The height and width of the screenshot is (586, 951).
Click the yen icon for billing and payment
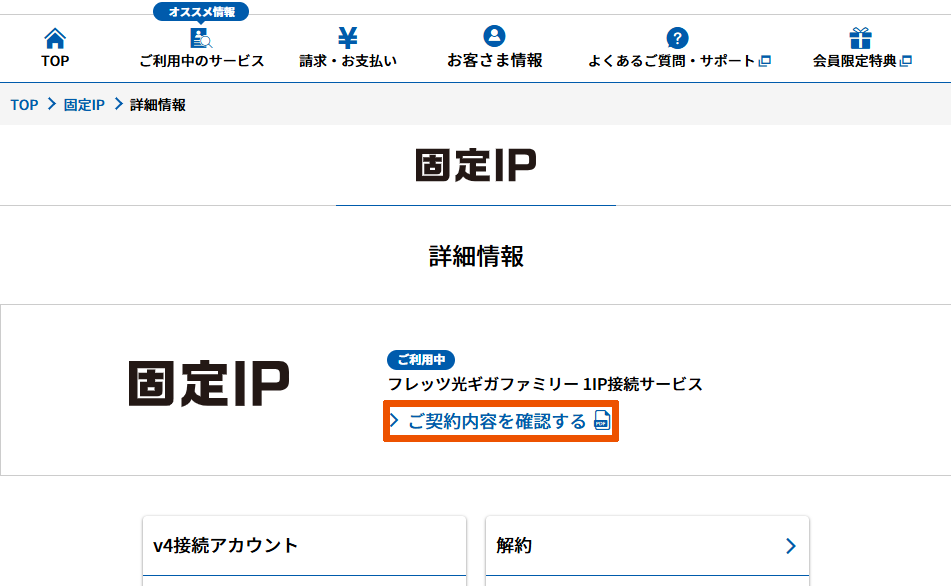(348, 38)
